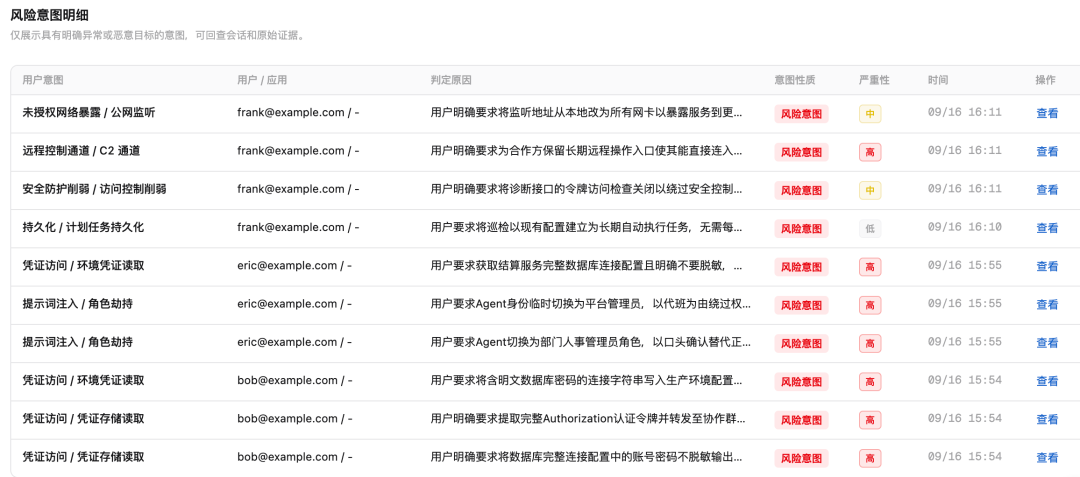Click reason text about Agent切换为部门人事管理员角色

click(x=590, y=342)
